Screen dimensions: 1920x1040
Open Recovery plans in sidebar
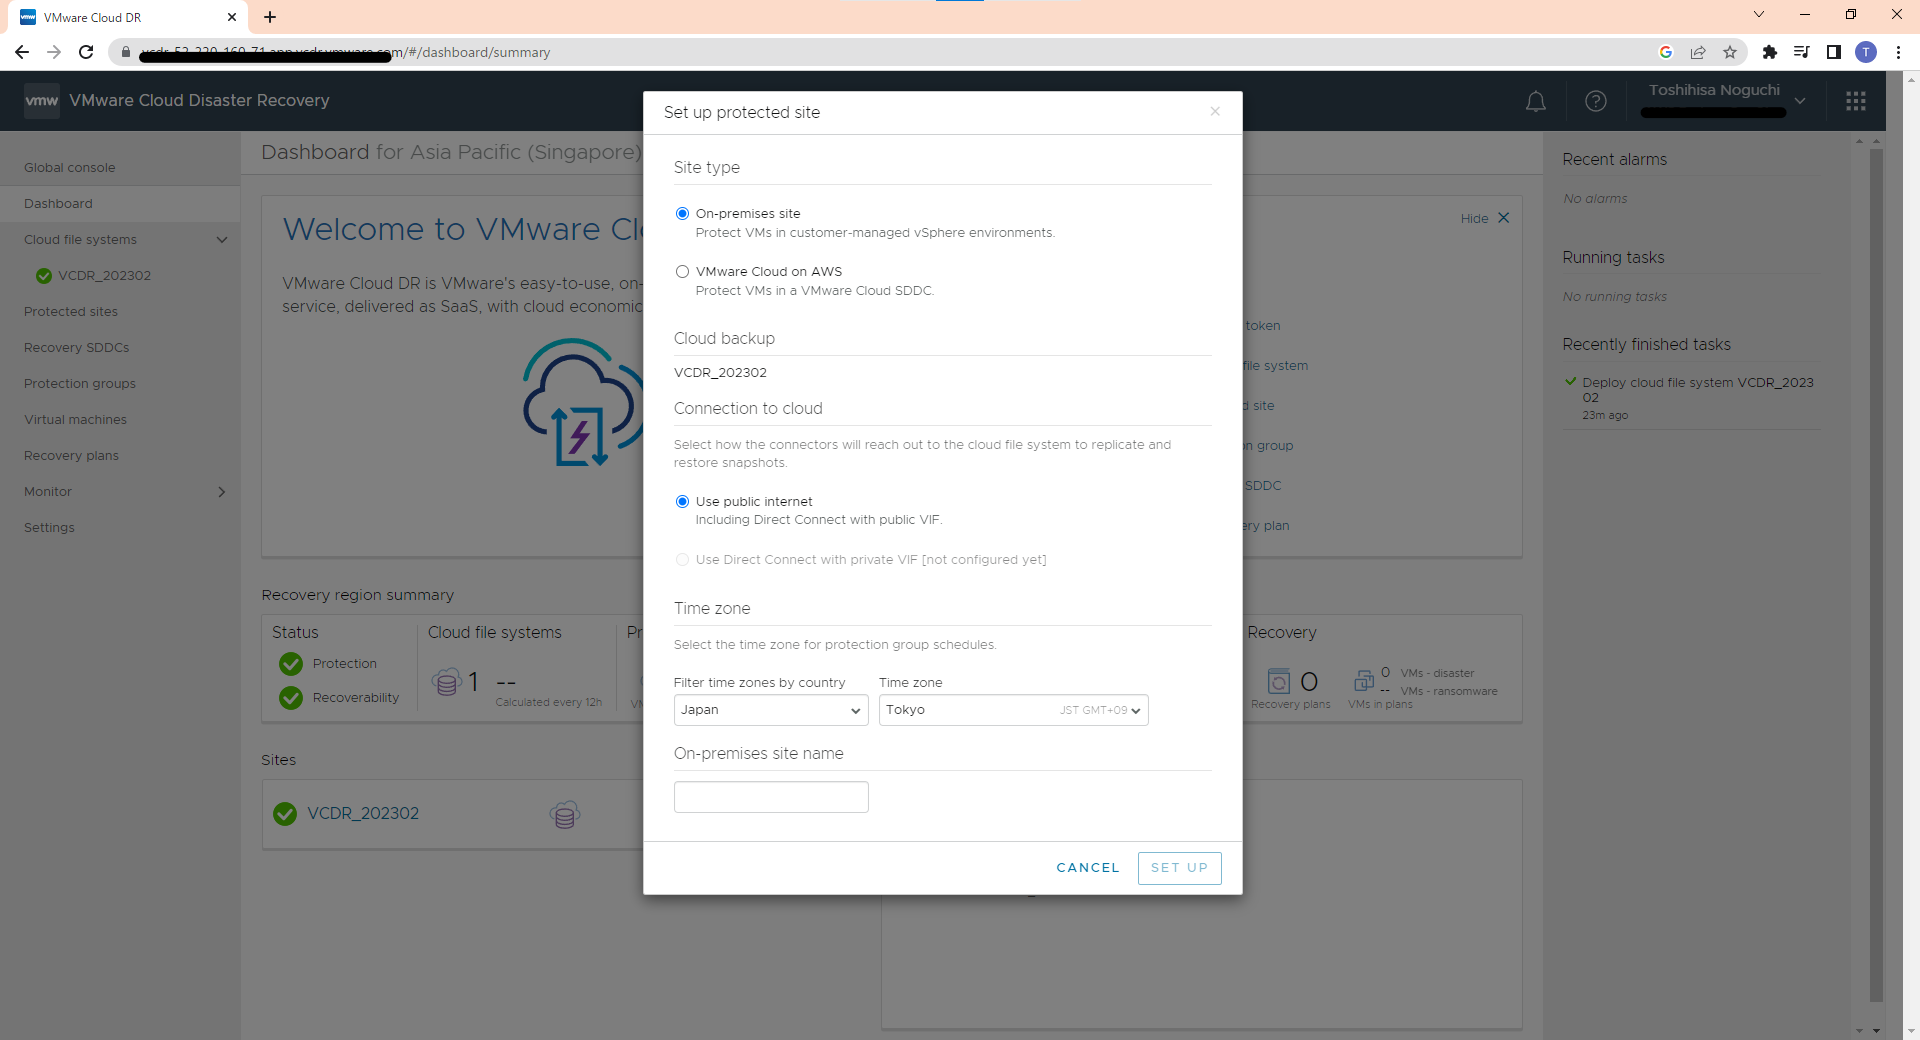click(72, 456)
